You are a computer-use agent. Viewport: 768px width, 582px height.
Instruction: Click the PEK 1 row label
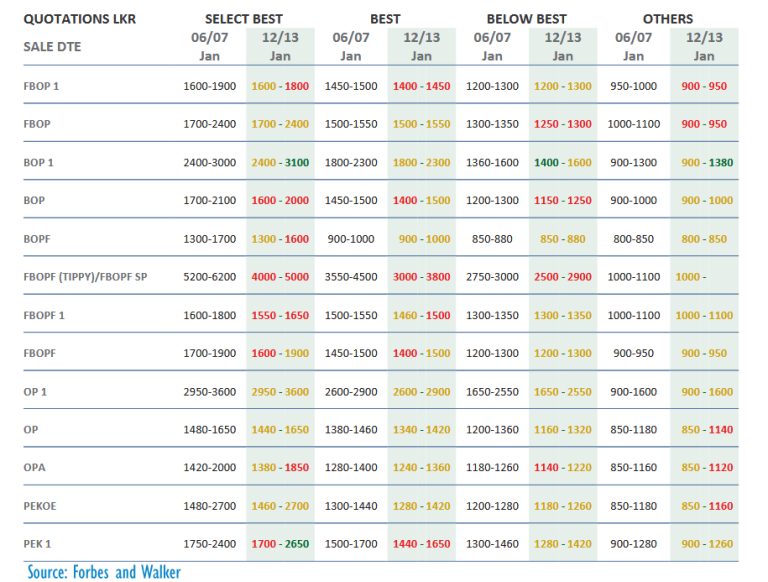[x=39, y=544]
